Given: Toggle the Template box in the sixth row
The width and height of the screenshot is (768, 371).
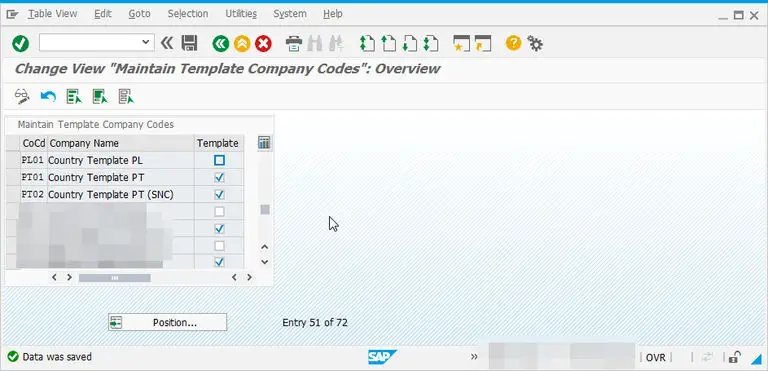Looking at the screenshot, I should click(x=219, y=246).
